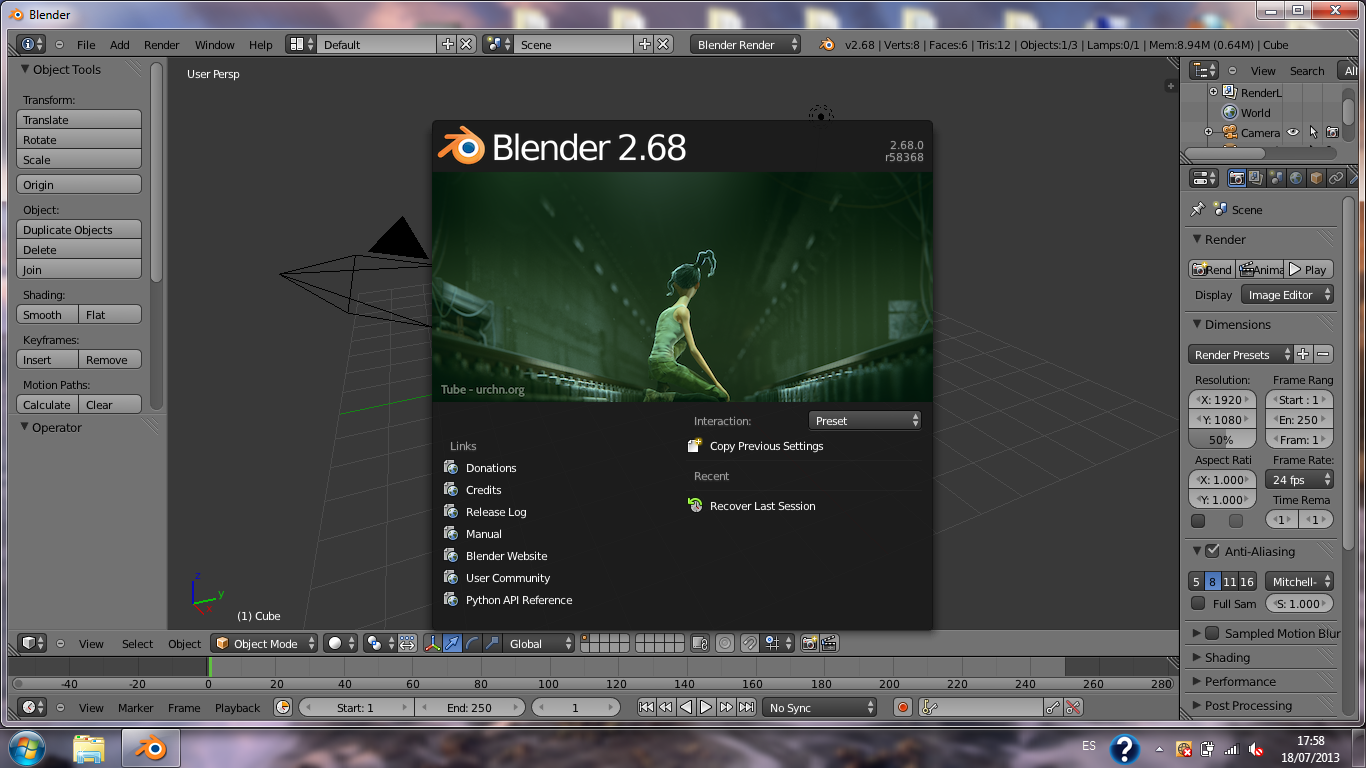Open the Blender Website link icon
Viewport: 1366px width, 768px height.
(451, 556)
